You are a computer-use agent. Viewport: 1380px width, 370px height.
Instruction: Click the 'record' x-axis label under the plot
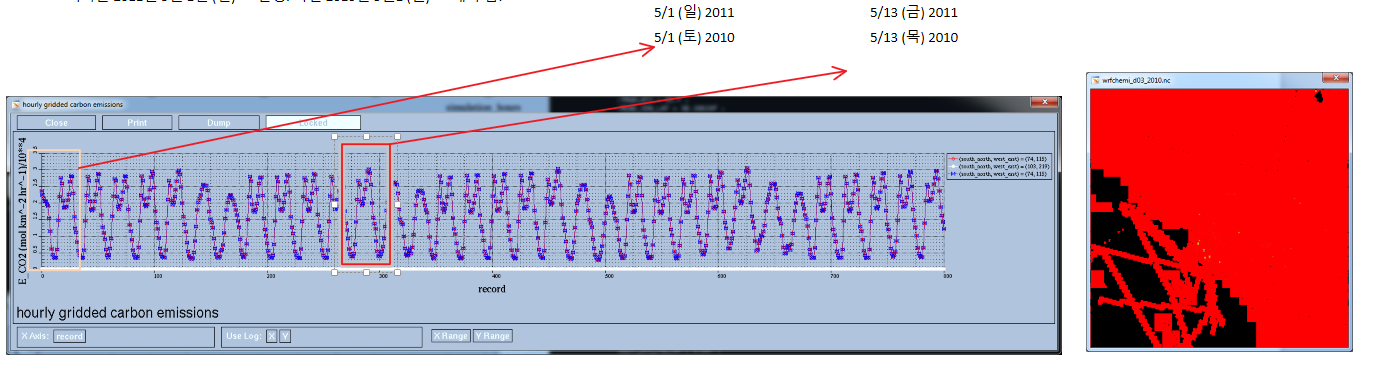[x=491, y=289]
